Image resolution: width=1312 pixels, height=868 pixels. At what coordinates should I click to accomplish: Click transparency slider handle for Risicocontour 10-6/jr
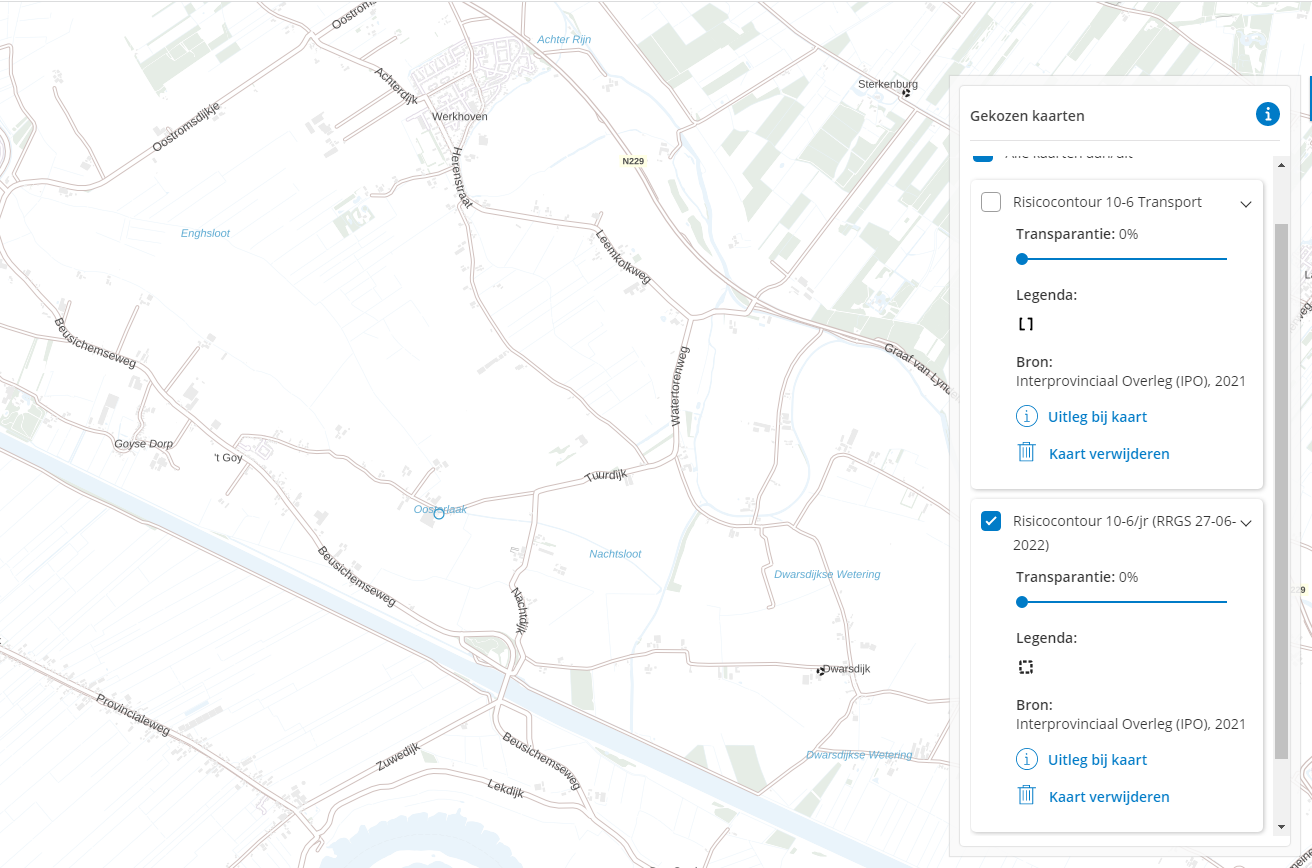click(x=1022, y=602)
